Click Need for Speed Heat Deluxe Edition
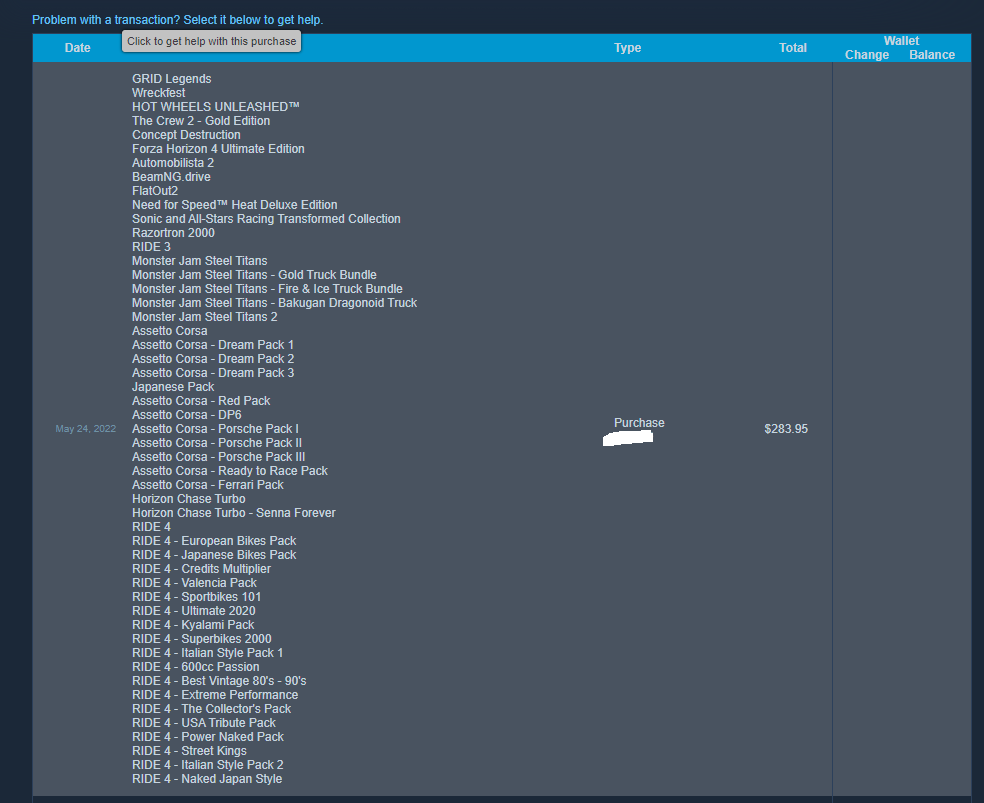The width and height of the screenshot is (984, 803). tap(234, 205)
